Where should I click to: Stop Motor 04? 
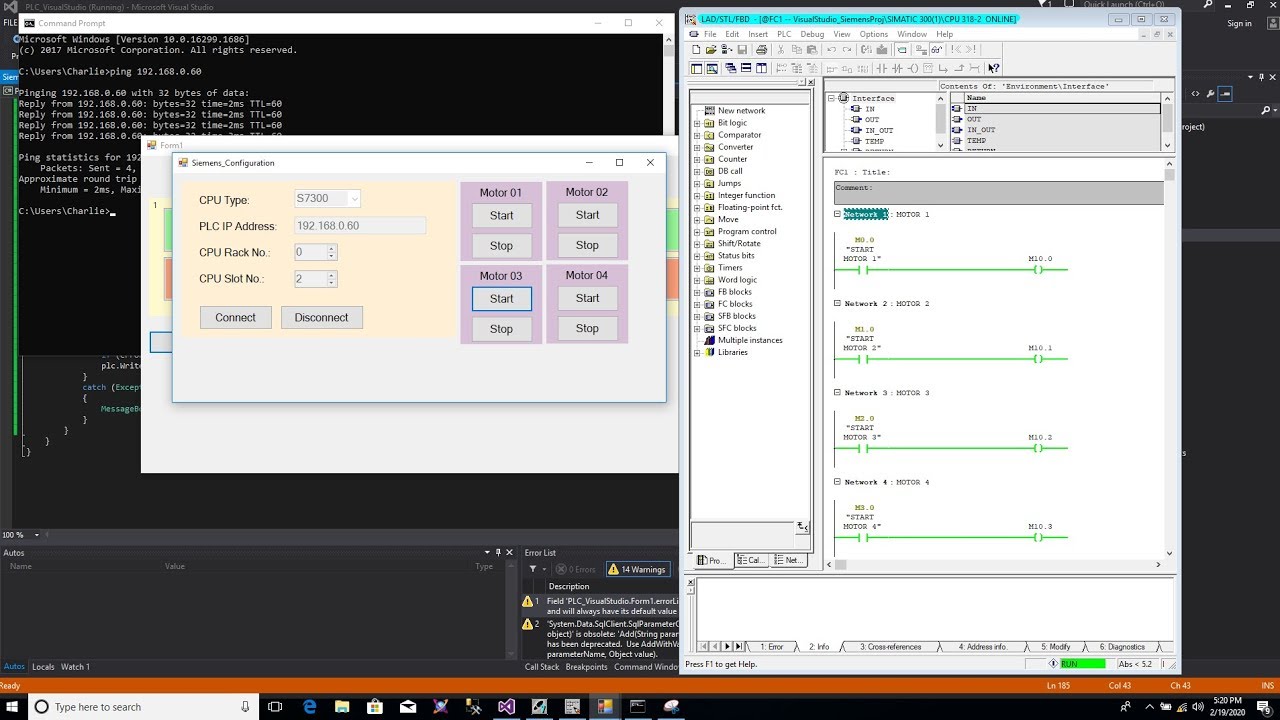coord(587,328)
